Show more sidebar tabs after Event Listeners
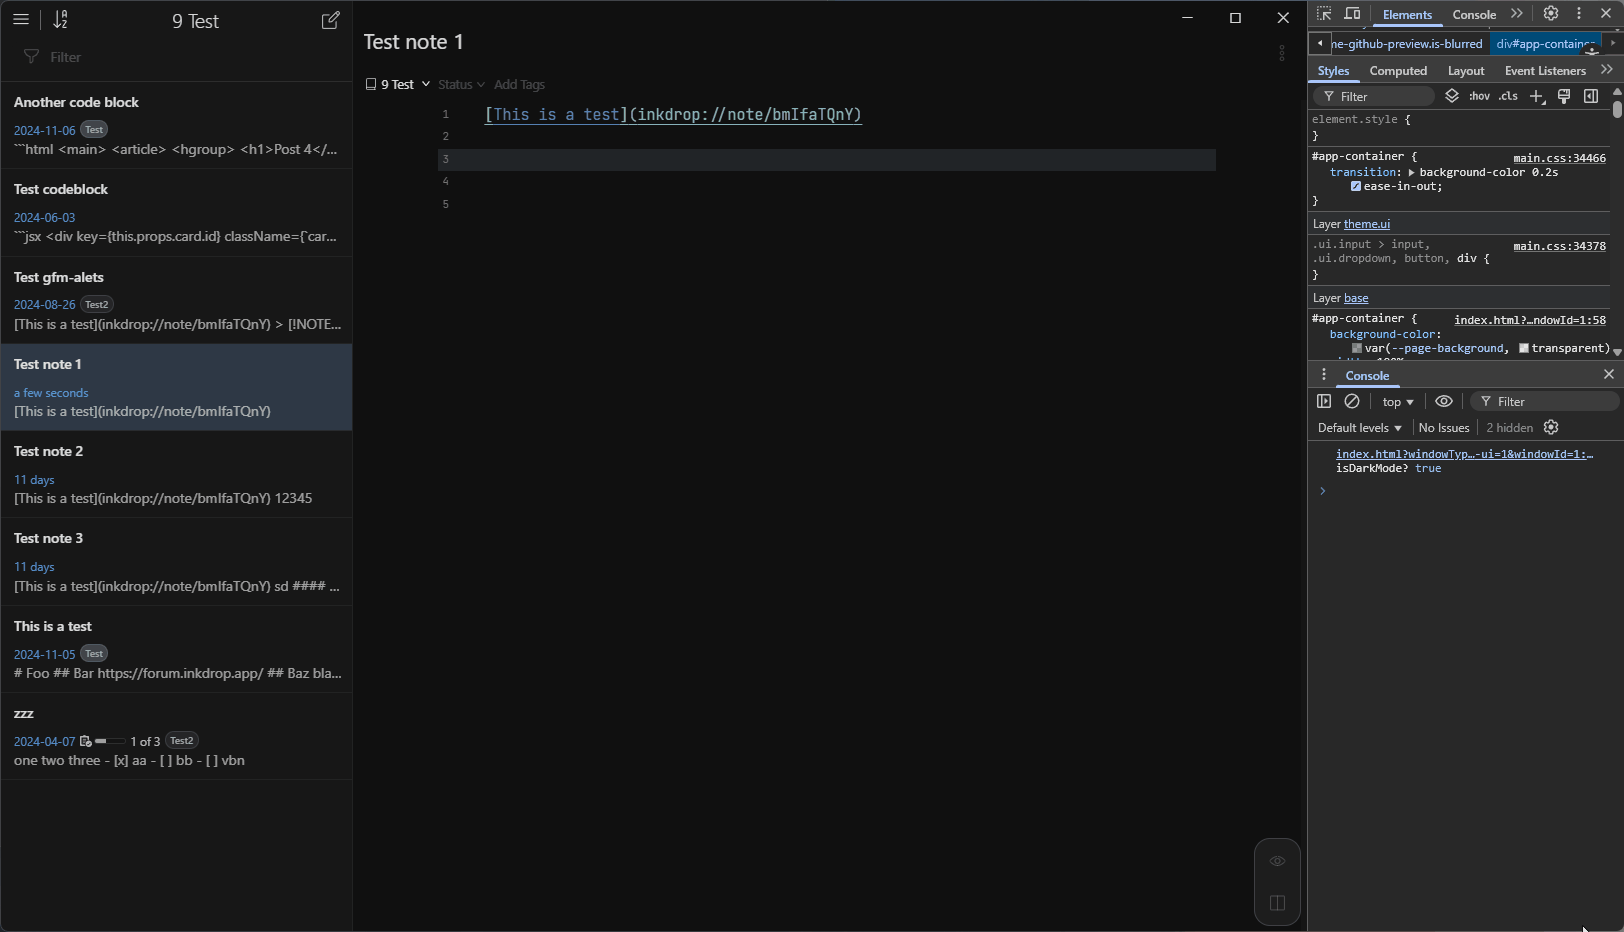This screenshot has width=1624, height=932. 1607,70
